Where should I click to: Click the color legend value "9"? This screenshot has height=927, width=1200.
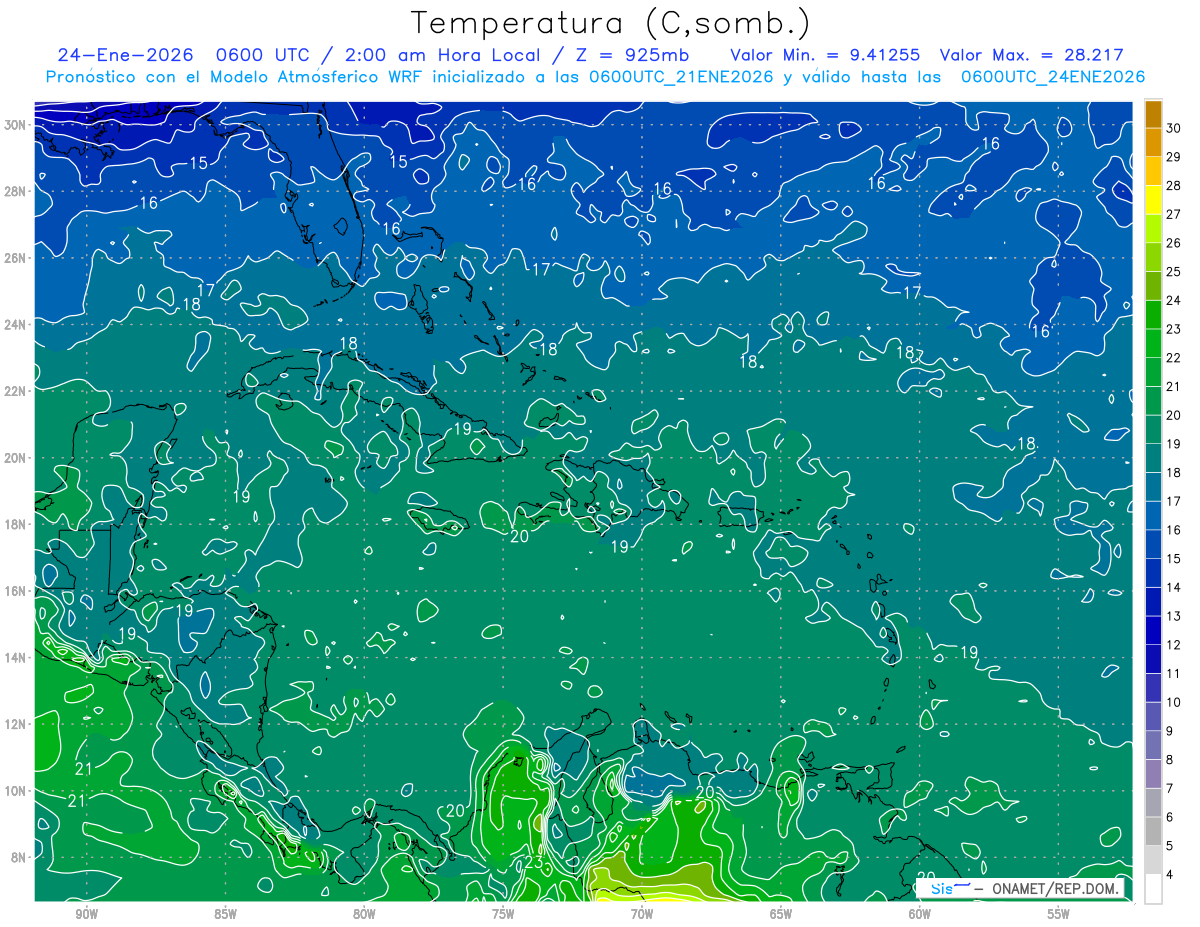coord(1170,731)
